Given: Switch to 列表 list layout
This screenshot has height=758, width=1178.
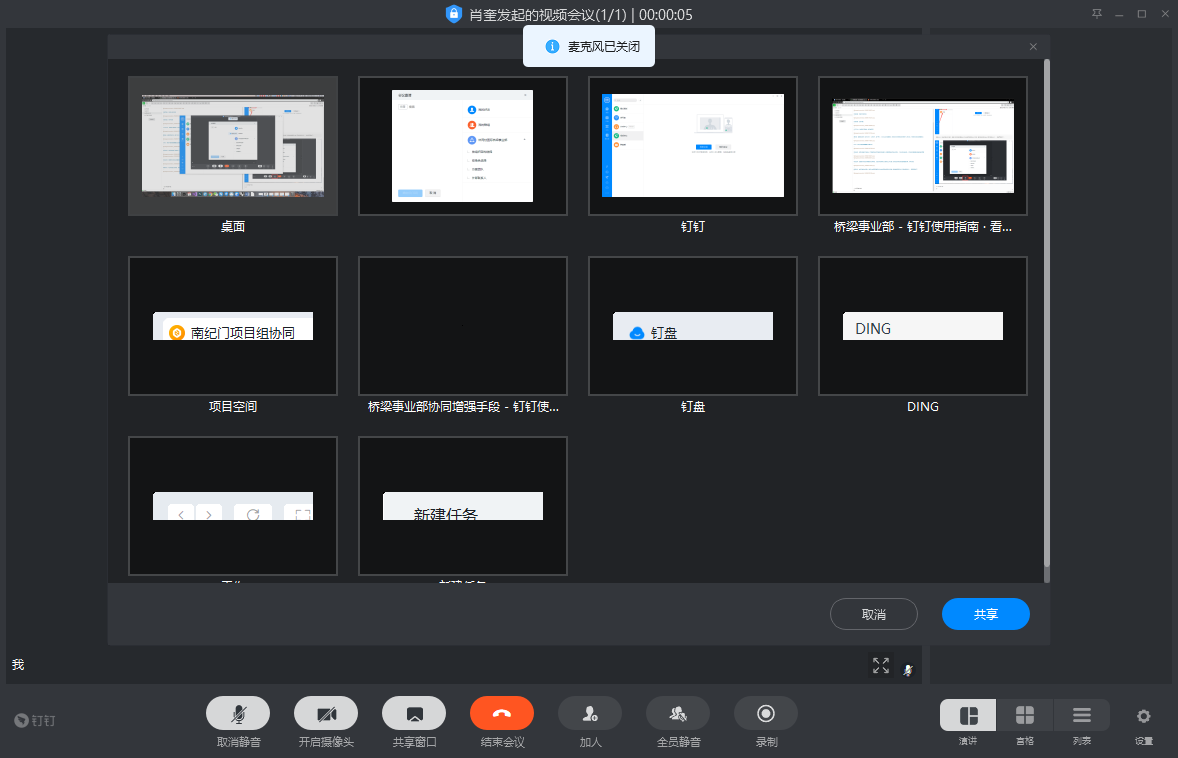Looking at the screenshot, I should [x=1082, y=715].
